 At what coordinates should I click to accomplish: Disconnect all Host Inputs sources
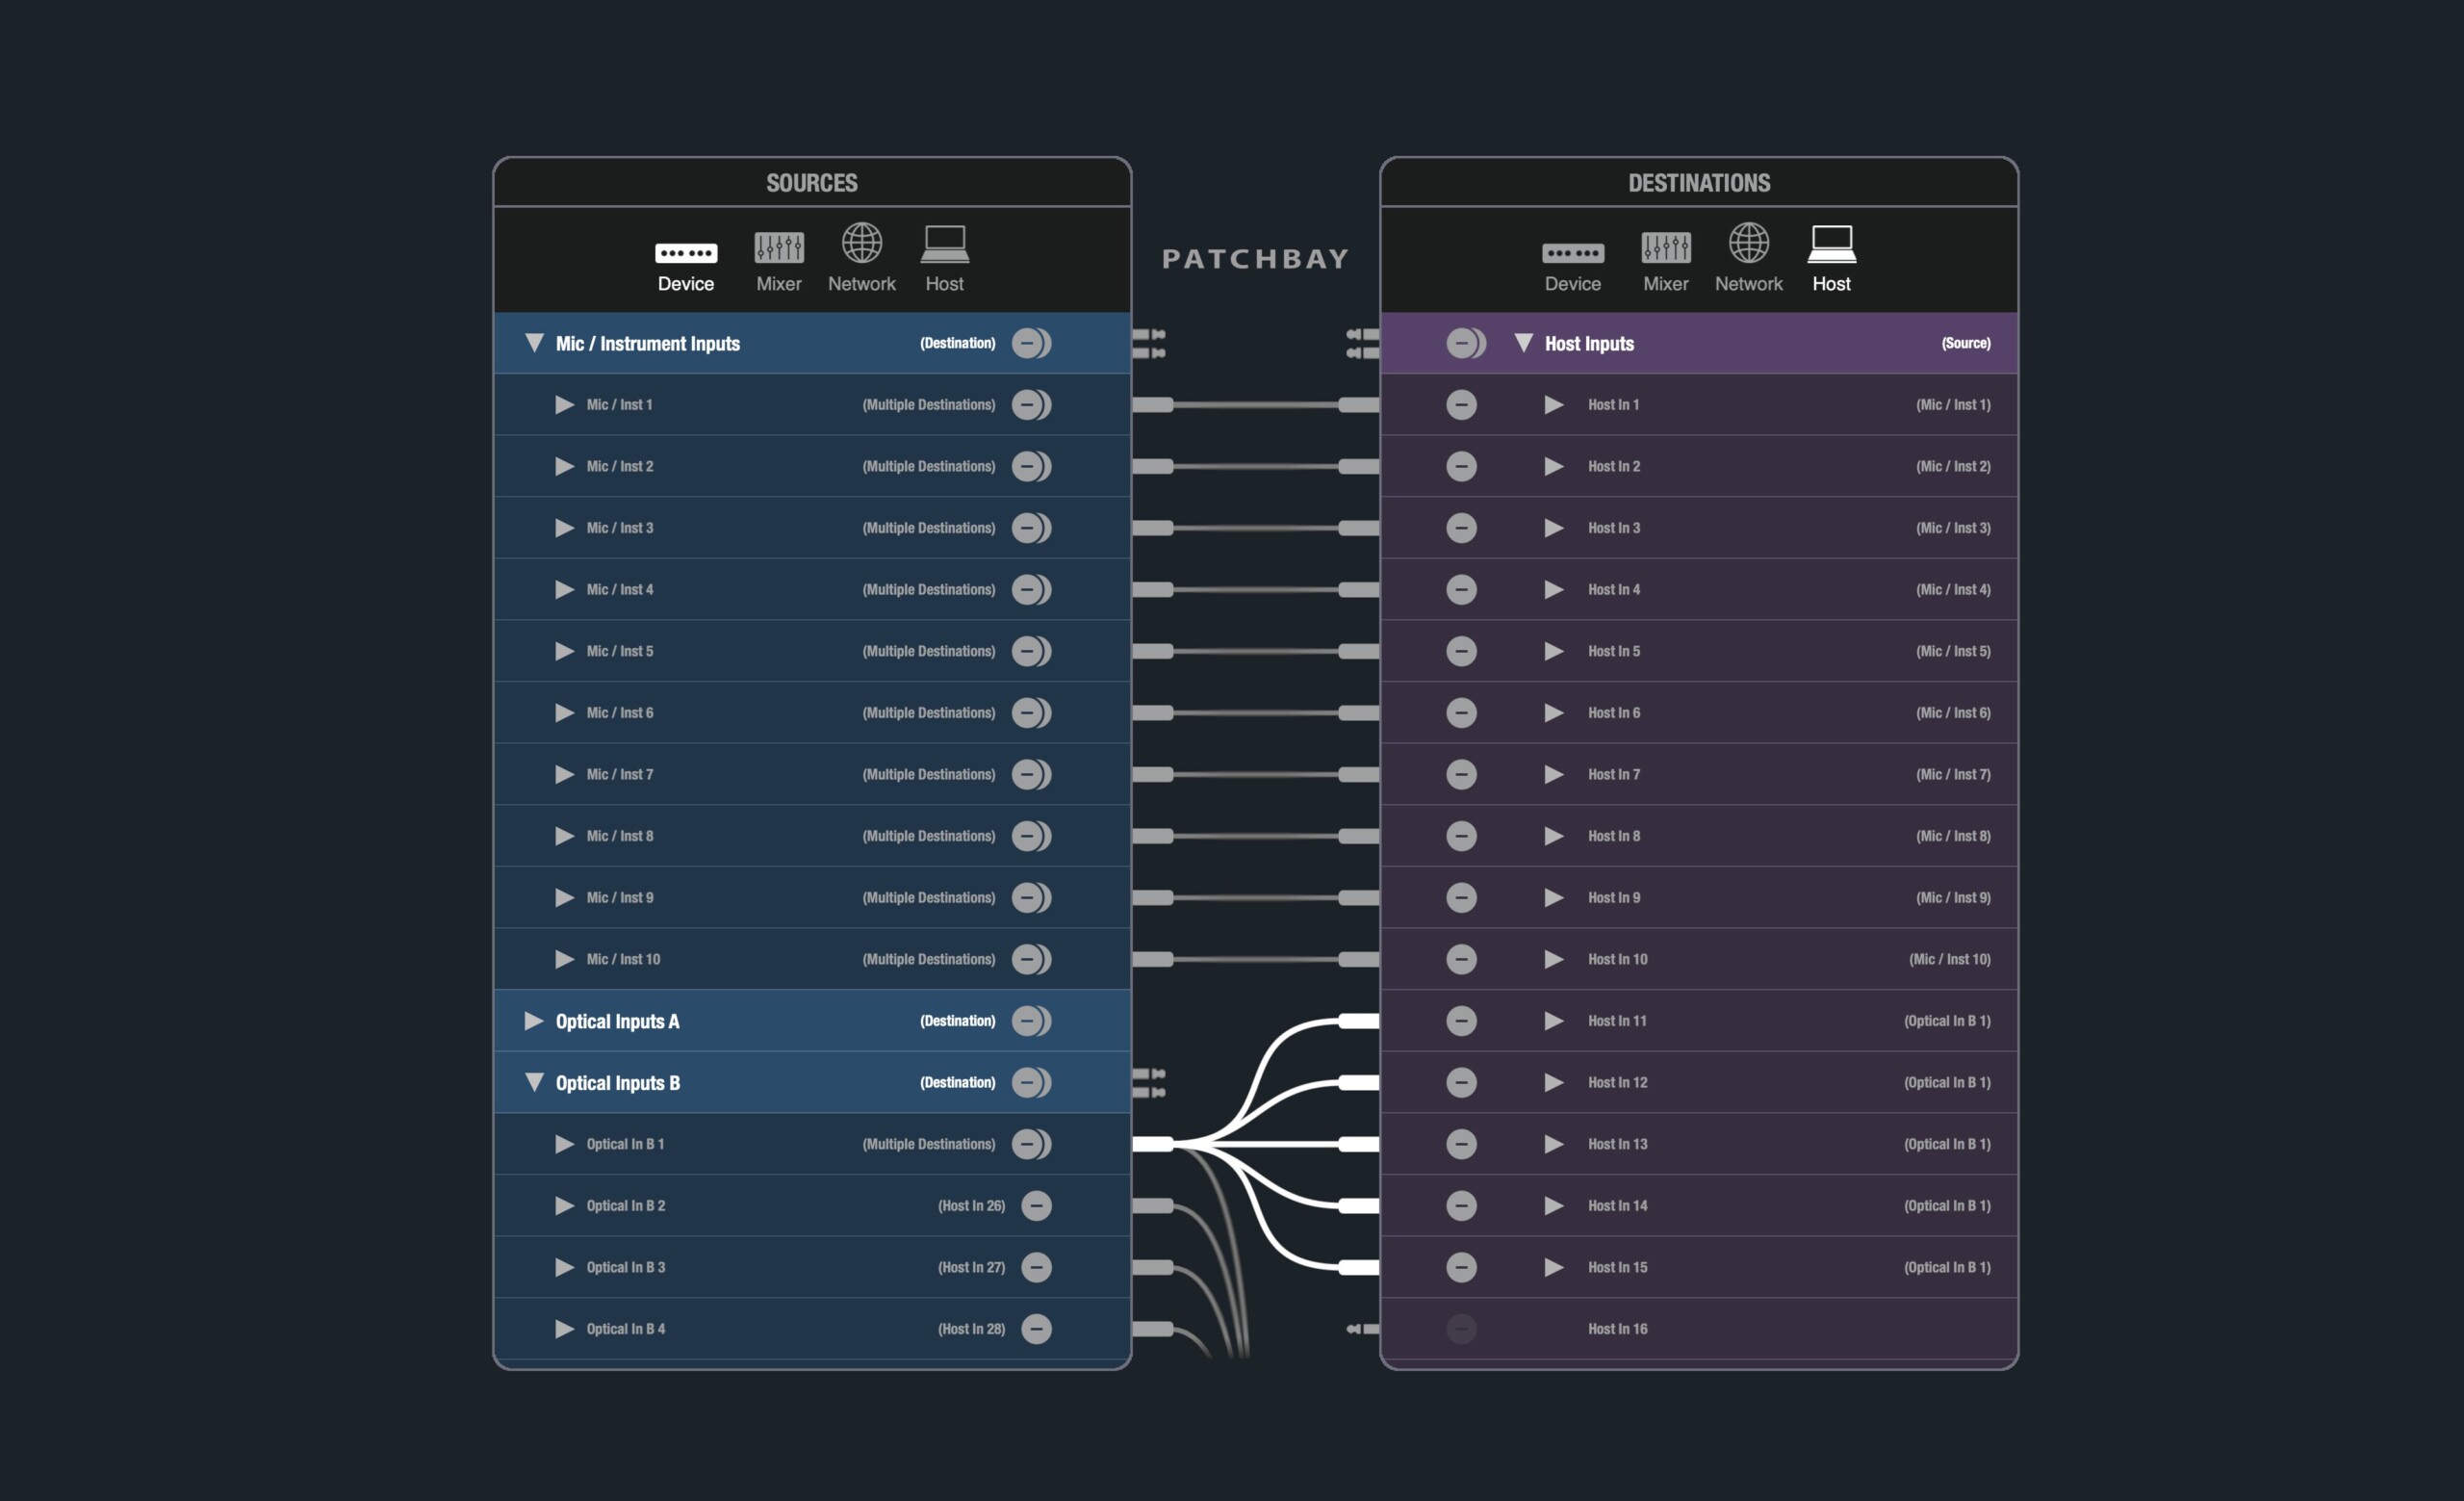point(1464,343)
